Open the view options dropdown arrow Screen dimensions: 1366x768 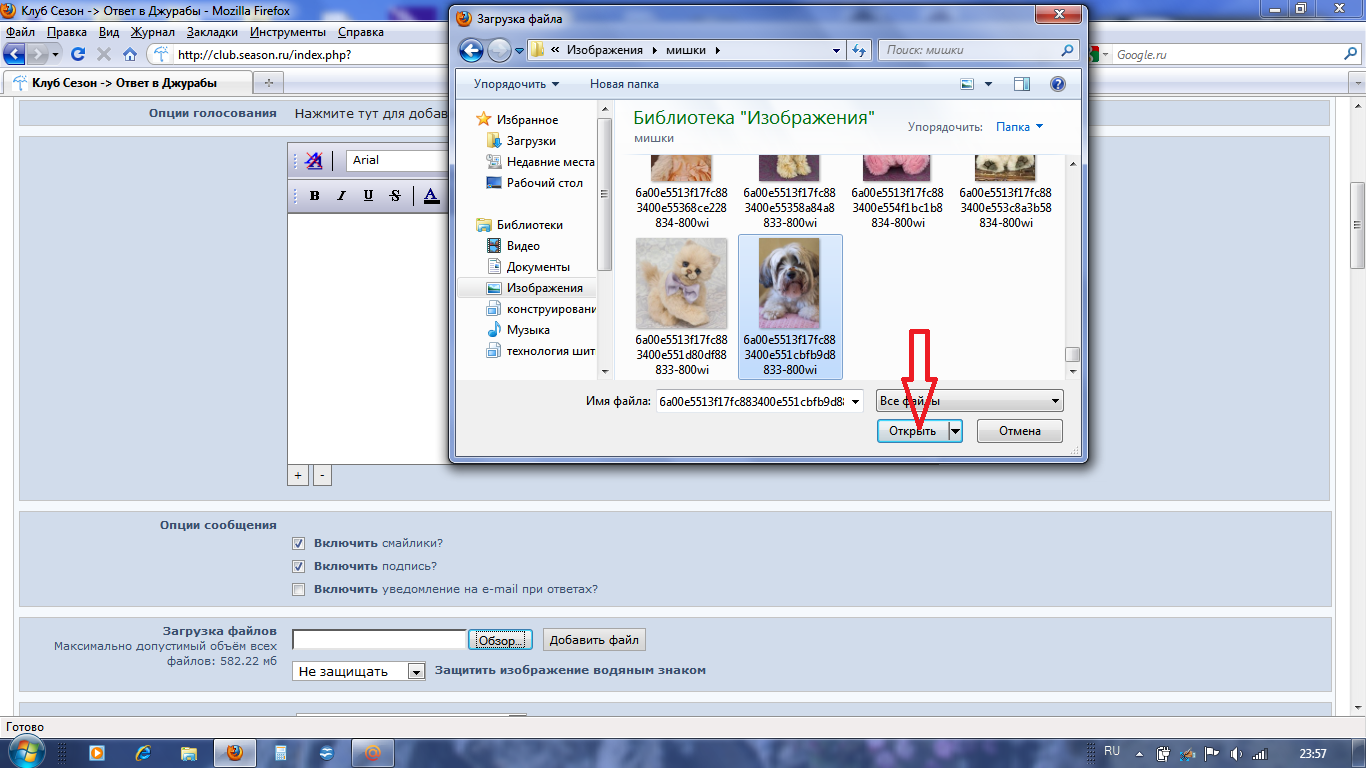(x=988, y=84)
